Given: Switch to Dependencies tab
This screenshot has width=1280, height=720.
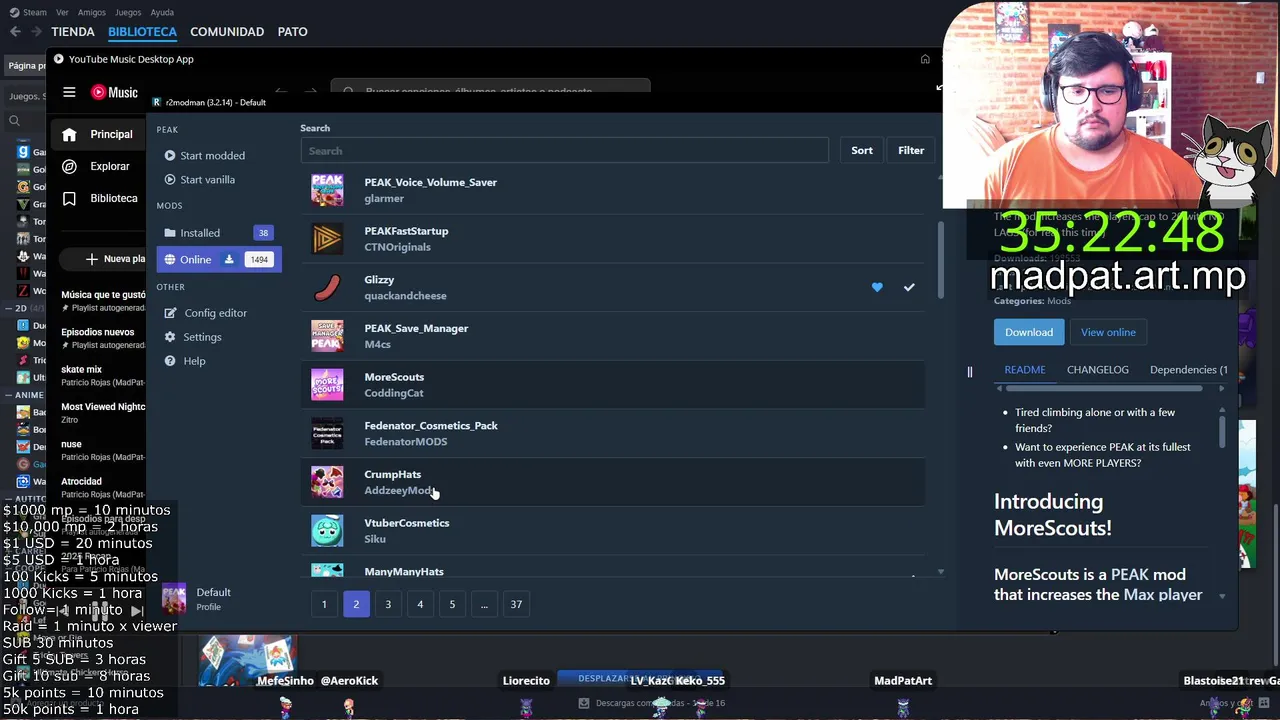Looking at the screenshot, I should coord(1188,370).
